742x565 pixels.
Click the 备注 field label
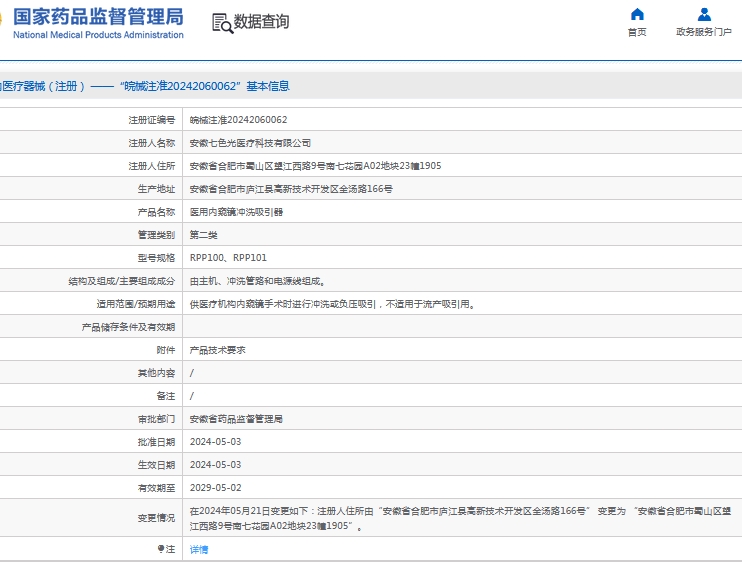[166, 396]
